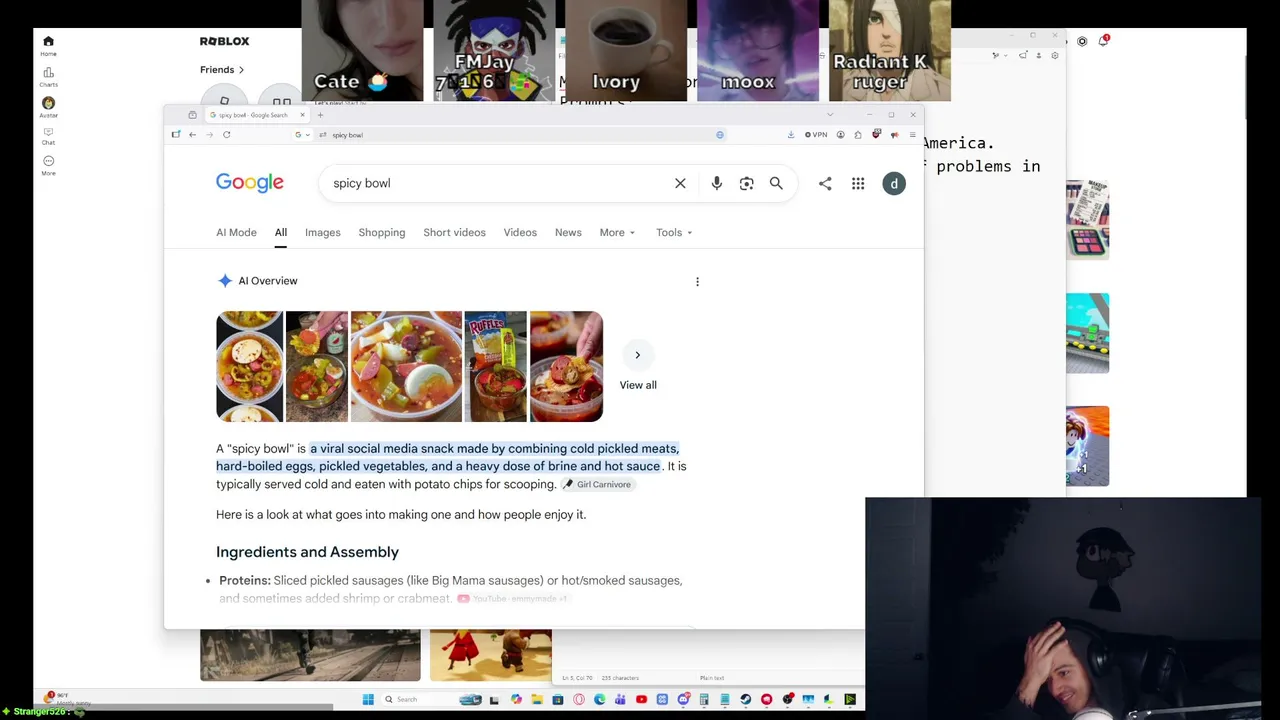Screen dimensions: 1280x720
Task: Open the browser hamburger menu
Action: 912,135
